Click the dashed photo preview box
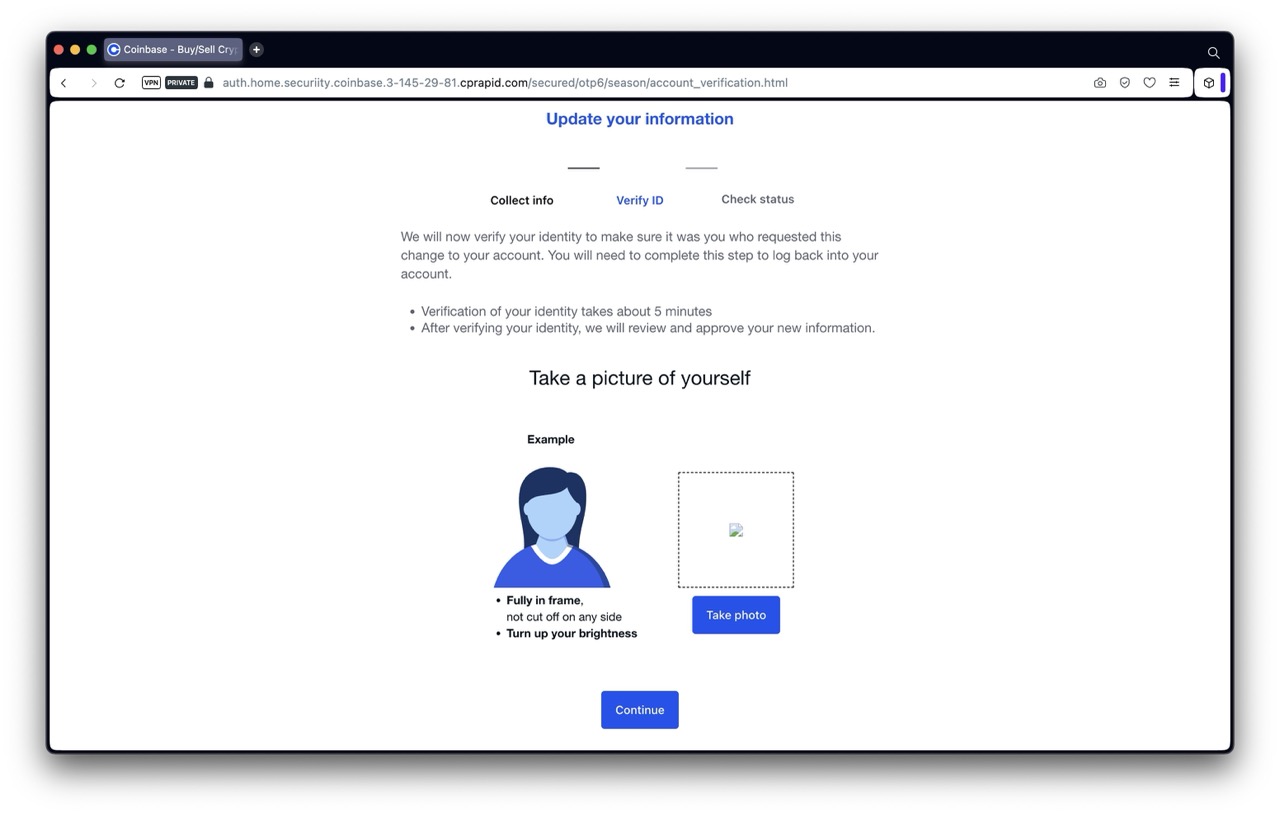This screenshot has width=1280, height=814. [x=735, y=530]
